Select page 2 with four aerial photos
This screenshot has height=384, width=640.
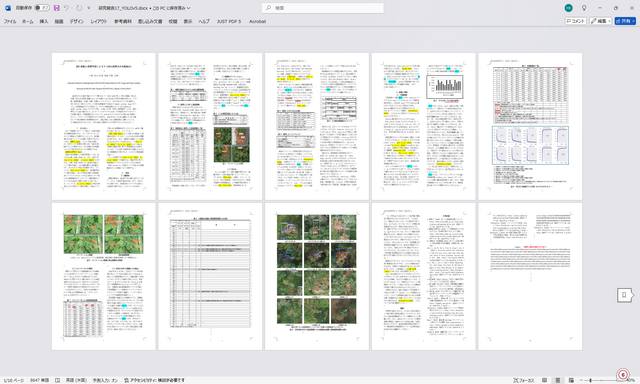210,126
